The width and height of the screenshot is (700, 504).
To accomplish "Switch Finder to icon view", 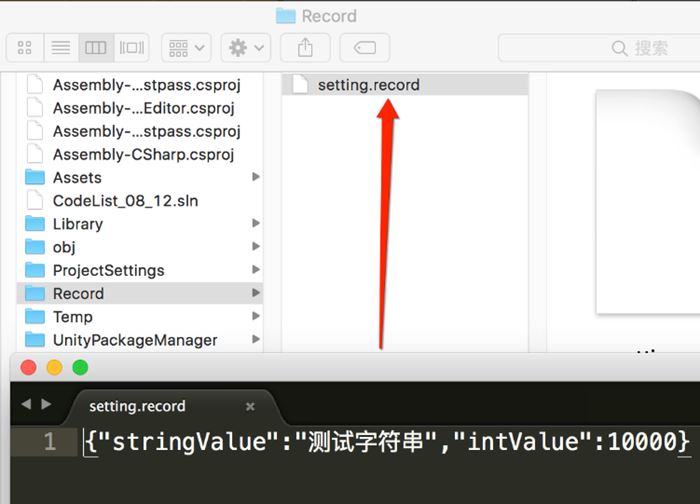I will click(x=25, y=47).
